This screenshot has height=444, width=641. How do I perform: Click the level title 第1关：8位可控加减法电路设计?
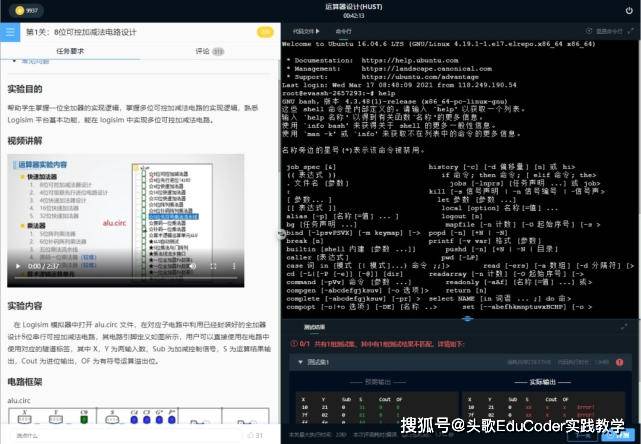pyautogui.click(x=81, y=32)
